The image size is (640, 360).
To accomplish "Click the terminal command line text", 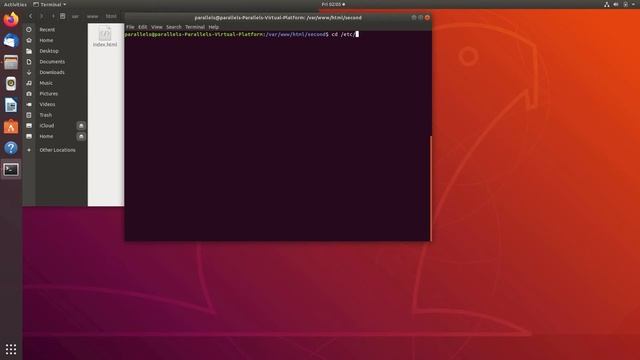I will click(x=242, y=34).
